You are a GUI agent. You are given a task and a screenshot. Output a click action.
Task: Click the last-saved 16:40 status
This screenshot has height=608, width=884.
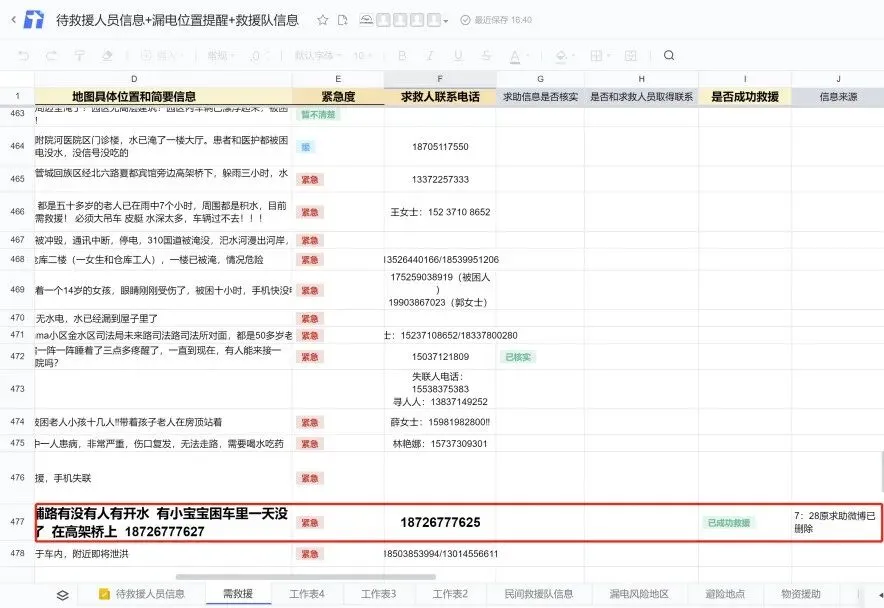coord(496,20)
